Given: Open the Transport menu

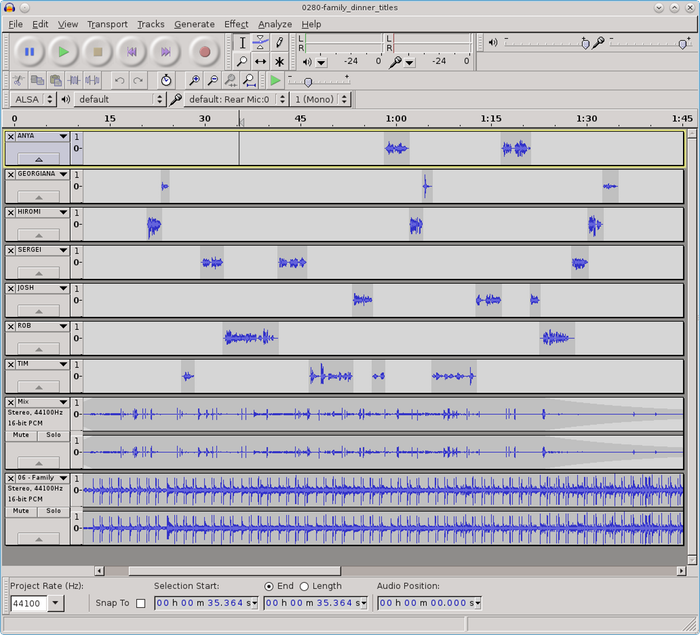Looking at the screenshot, I should click(x=107, y=24).
